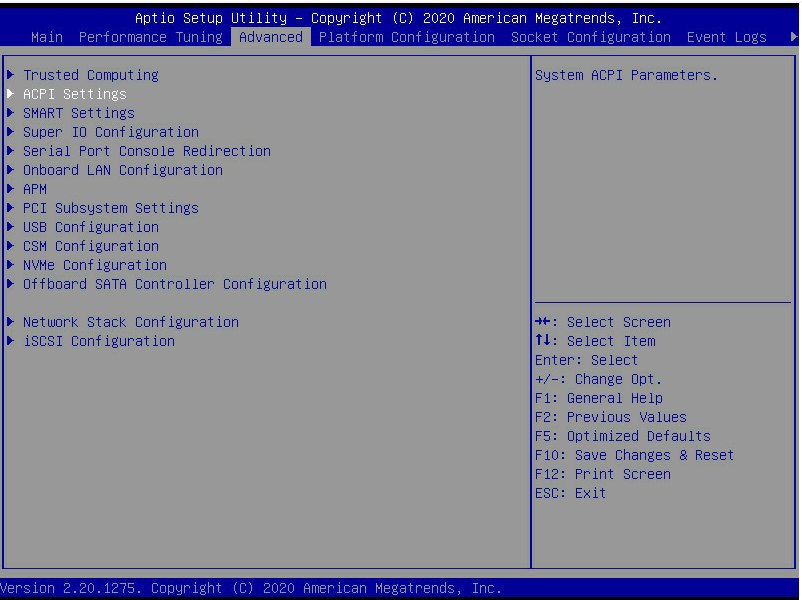Click triangle arrow beside NVMe Configuration
The height and width of the screenshot is (600, 802).
(10, 264)
